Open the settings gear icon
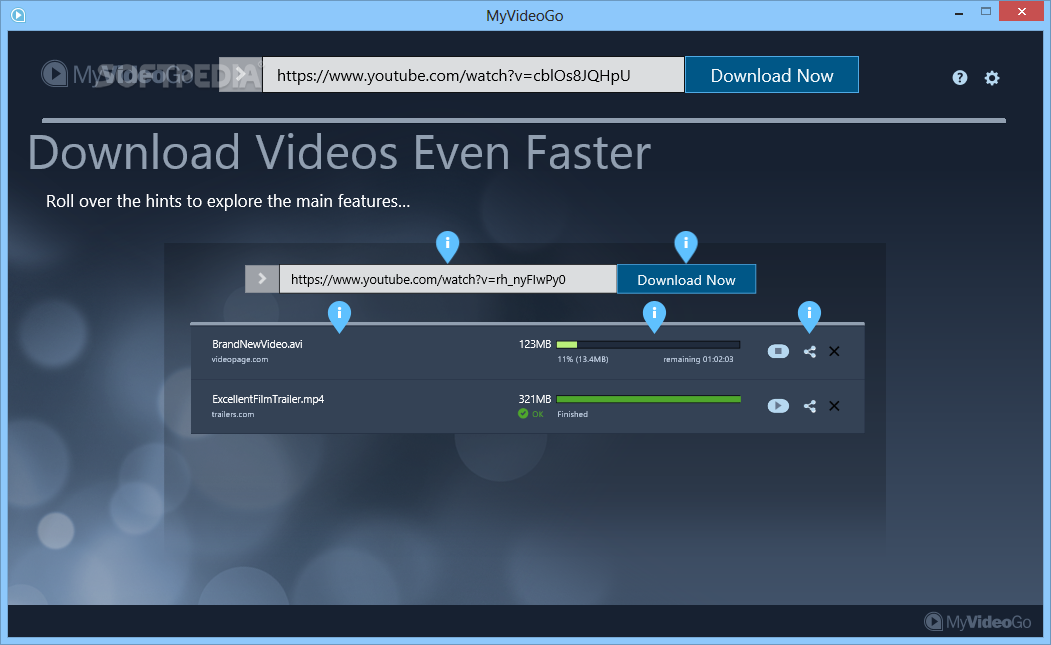Viewport: 1051px width, 645px height. coord(992,78)
